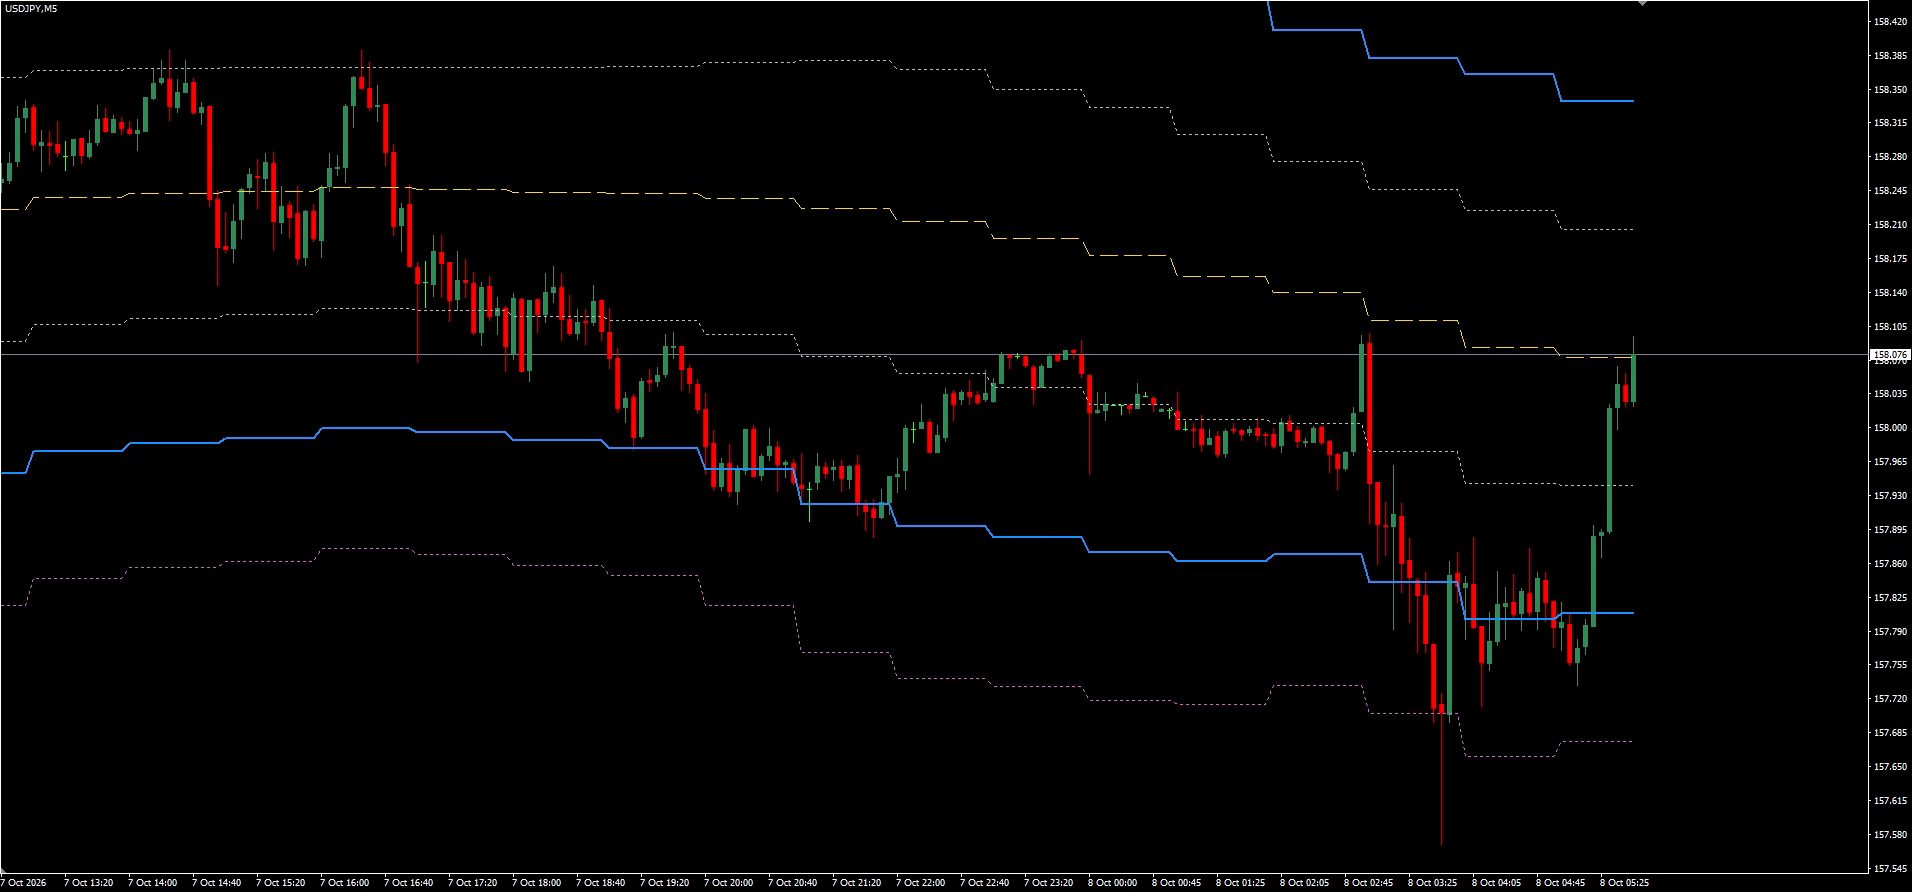Viewport: 1912px width, 892px height.
Task: Click the 7 Oct 18:40 time label
Action: (600, 883)
